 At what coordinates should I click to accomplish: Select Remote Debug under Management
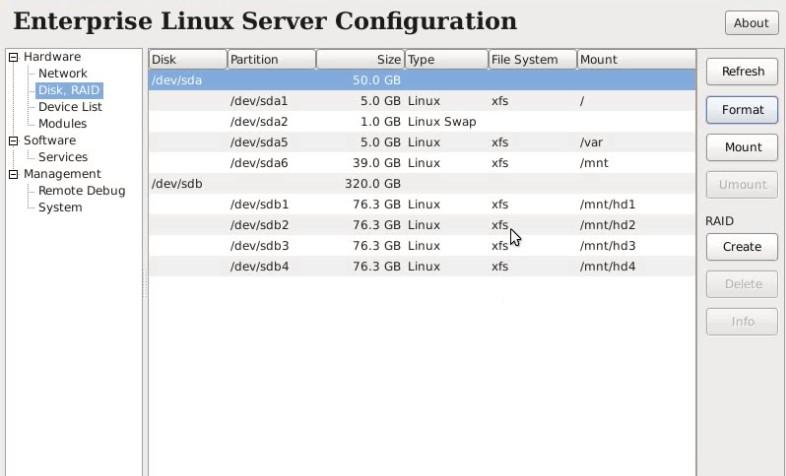click(x=82, y=191)
